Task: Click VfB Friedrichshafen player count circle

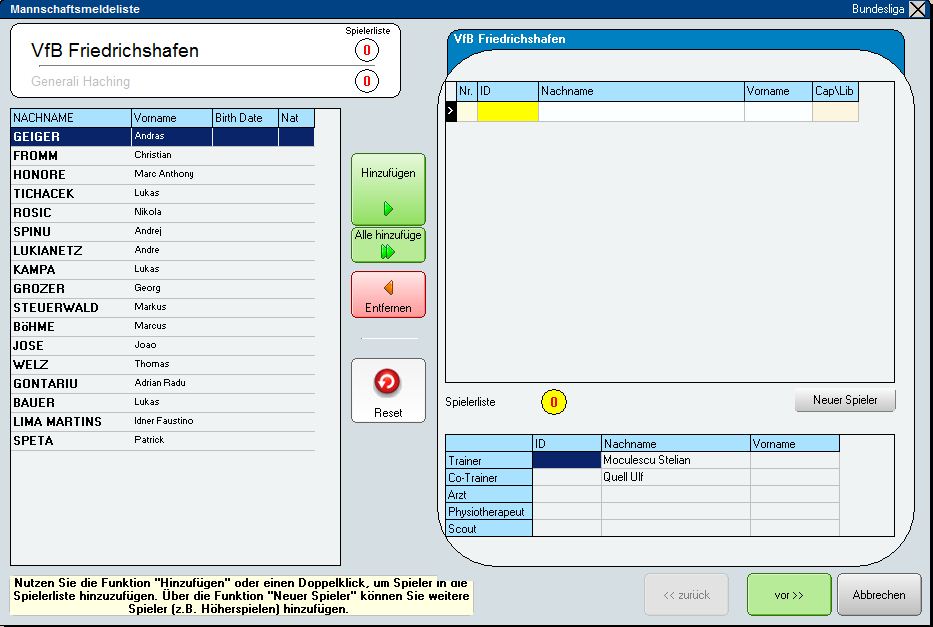Action: click(x=367, y=50)
